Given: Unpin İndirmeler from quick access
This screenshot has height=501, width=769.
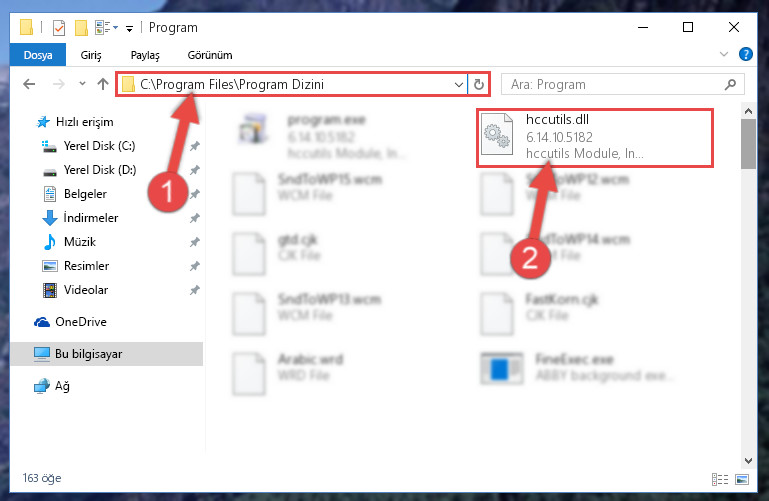Looking at the screenshot, I should (195, 218).
